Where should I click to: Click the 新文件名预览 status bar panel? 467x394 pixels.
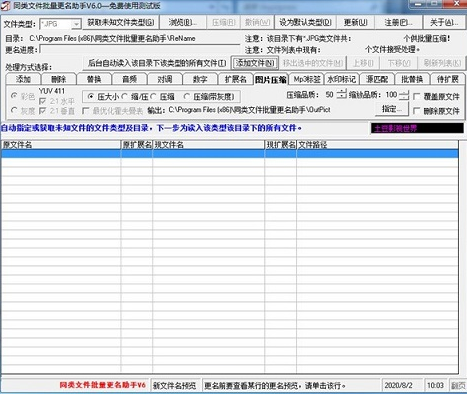coord(175,385)
